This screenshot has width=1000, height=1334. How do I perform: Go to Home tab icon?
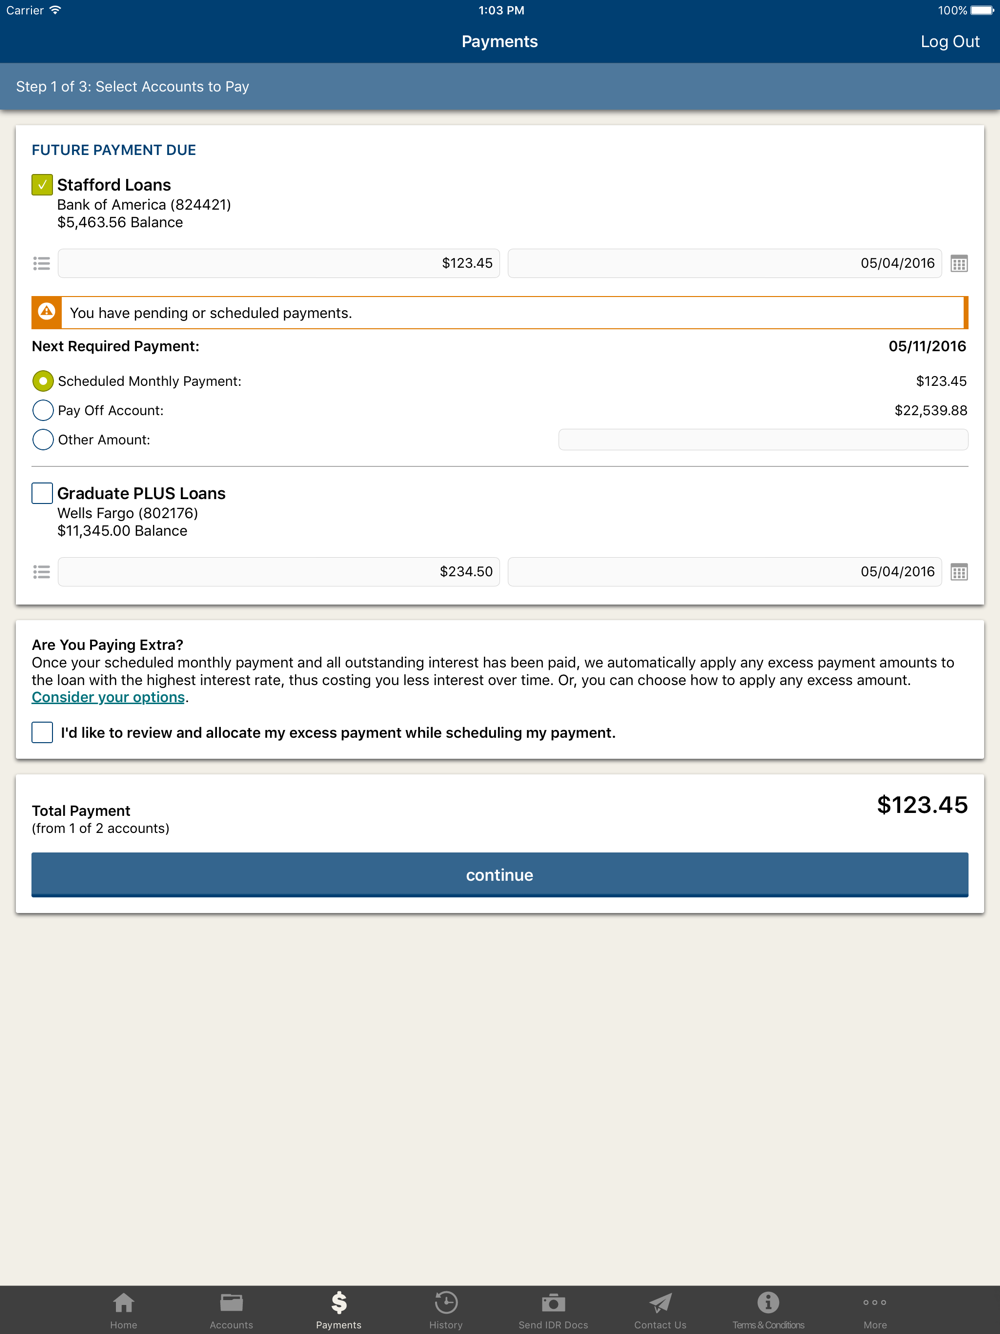coord(124,1303)
